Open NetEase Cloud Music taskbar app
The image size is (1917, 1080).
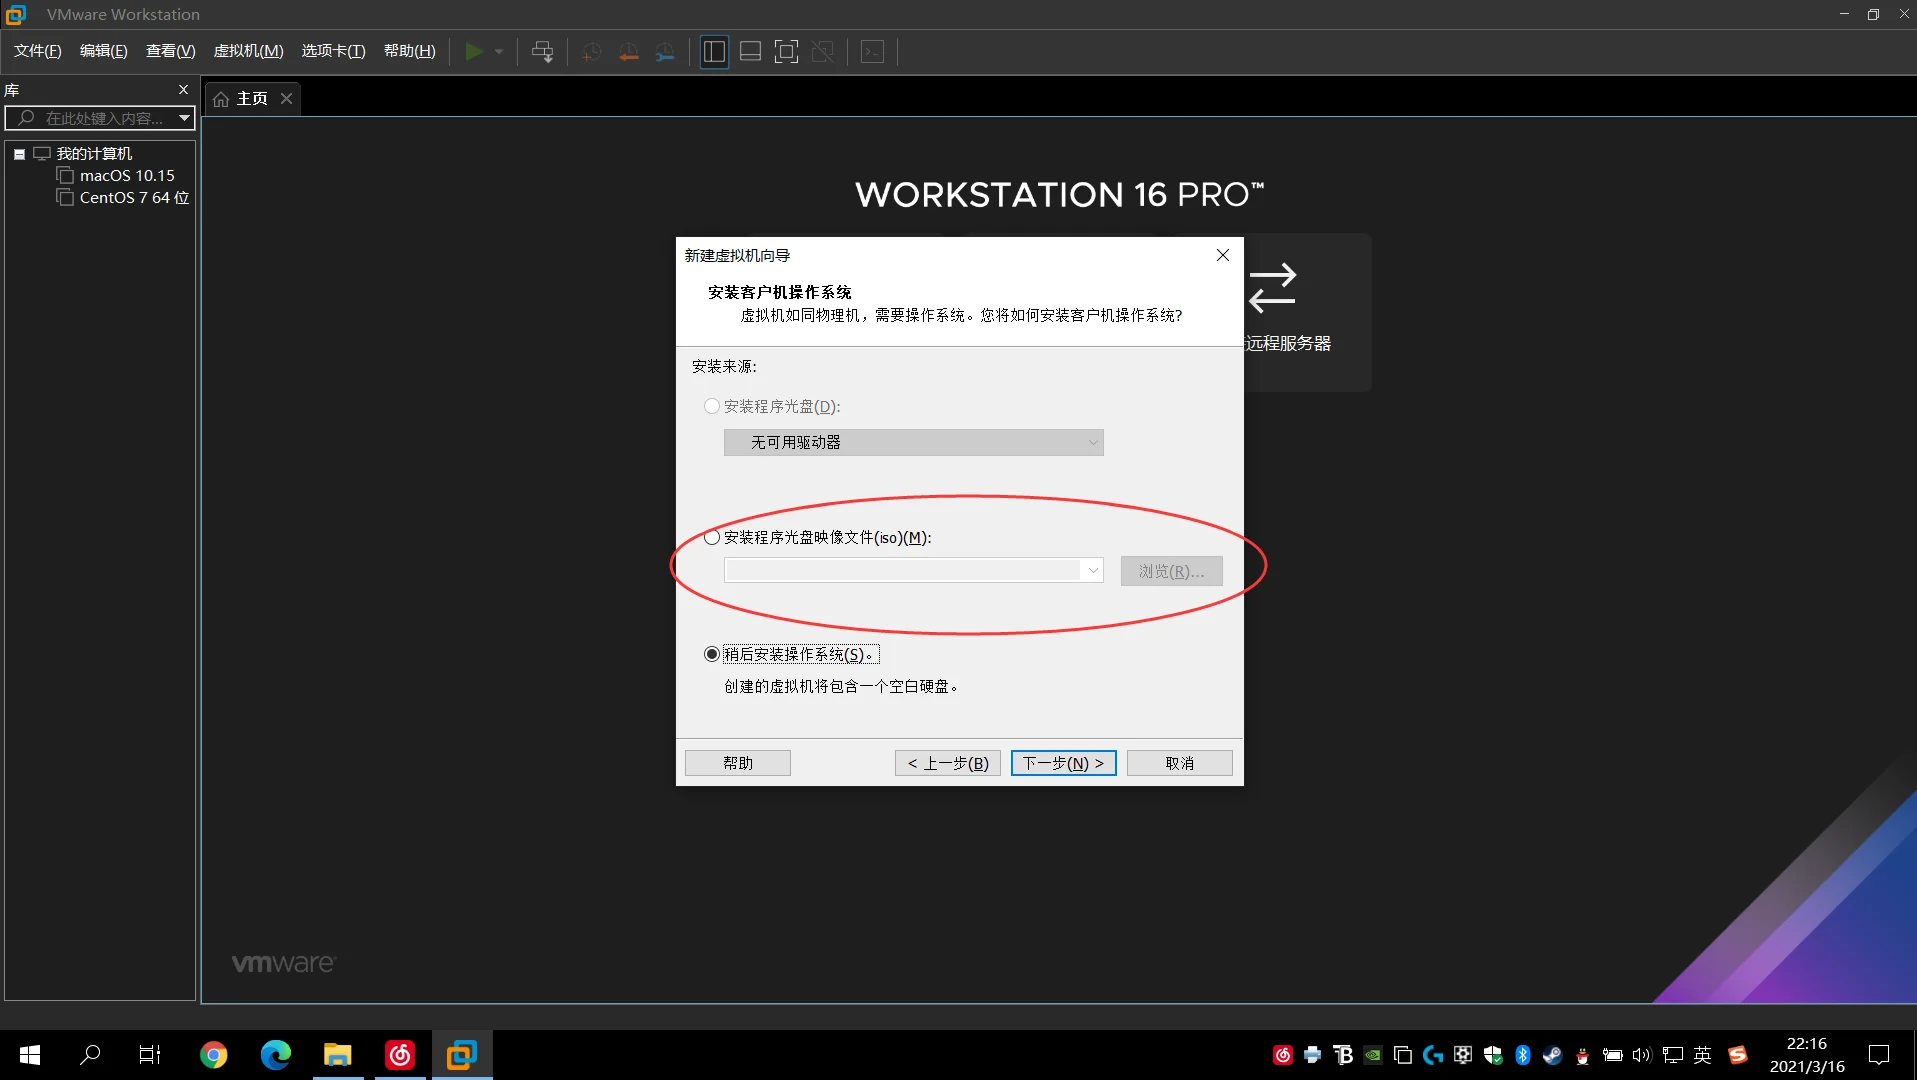[x=400, y=1055]
